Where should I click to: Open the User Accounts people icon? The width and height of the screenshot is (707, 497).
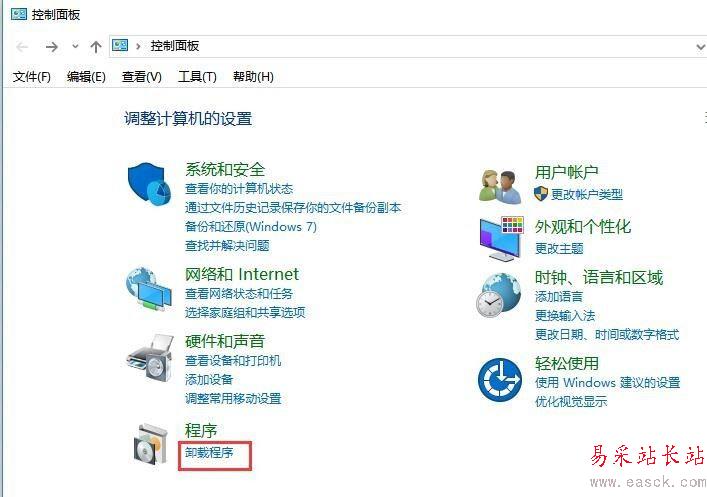point(500,185)
